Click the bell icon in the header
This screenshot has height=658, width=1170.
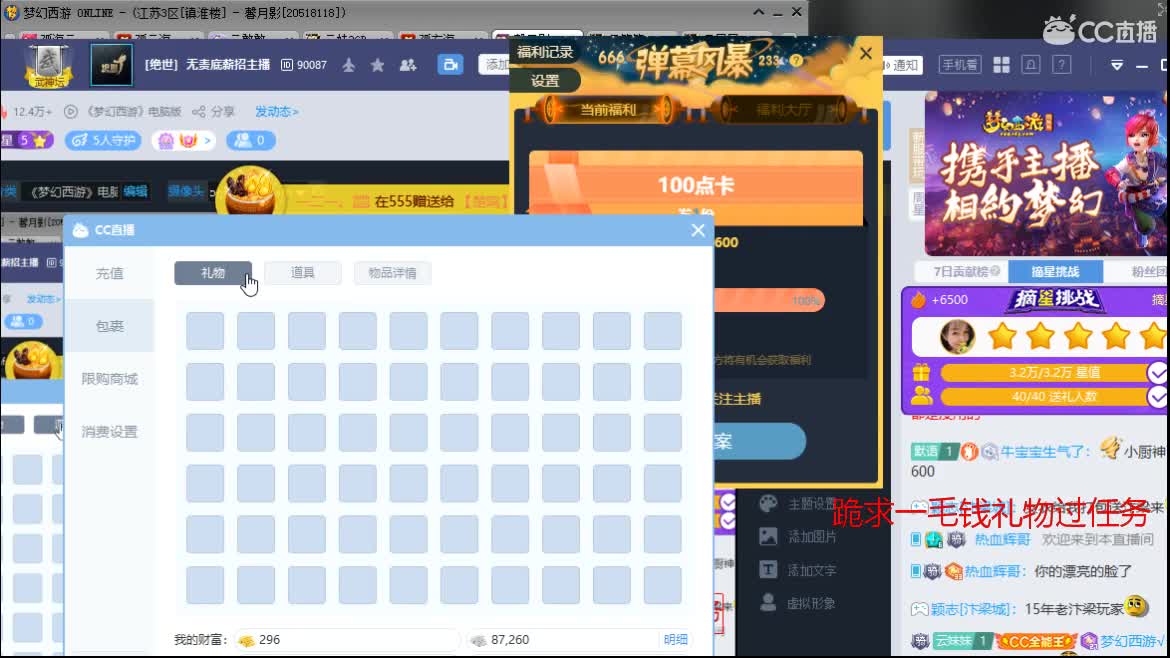(x=1031, y=65)
